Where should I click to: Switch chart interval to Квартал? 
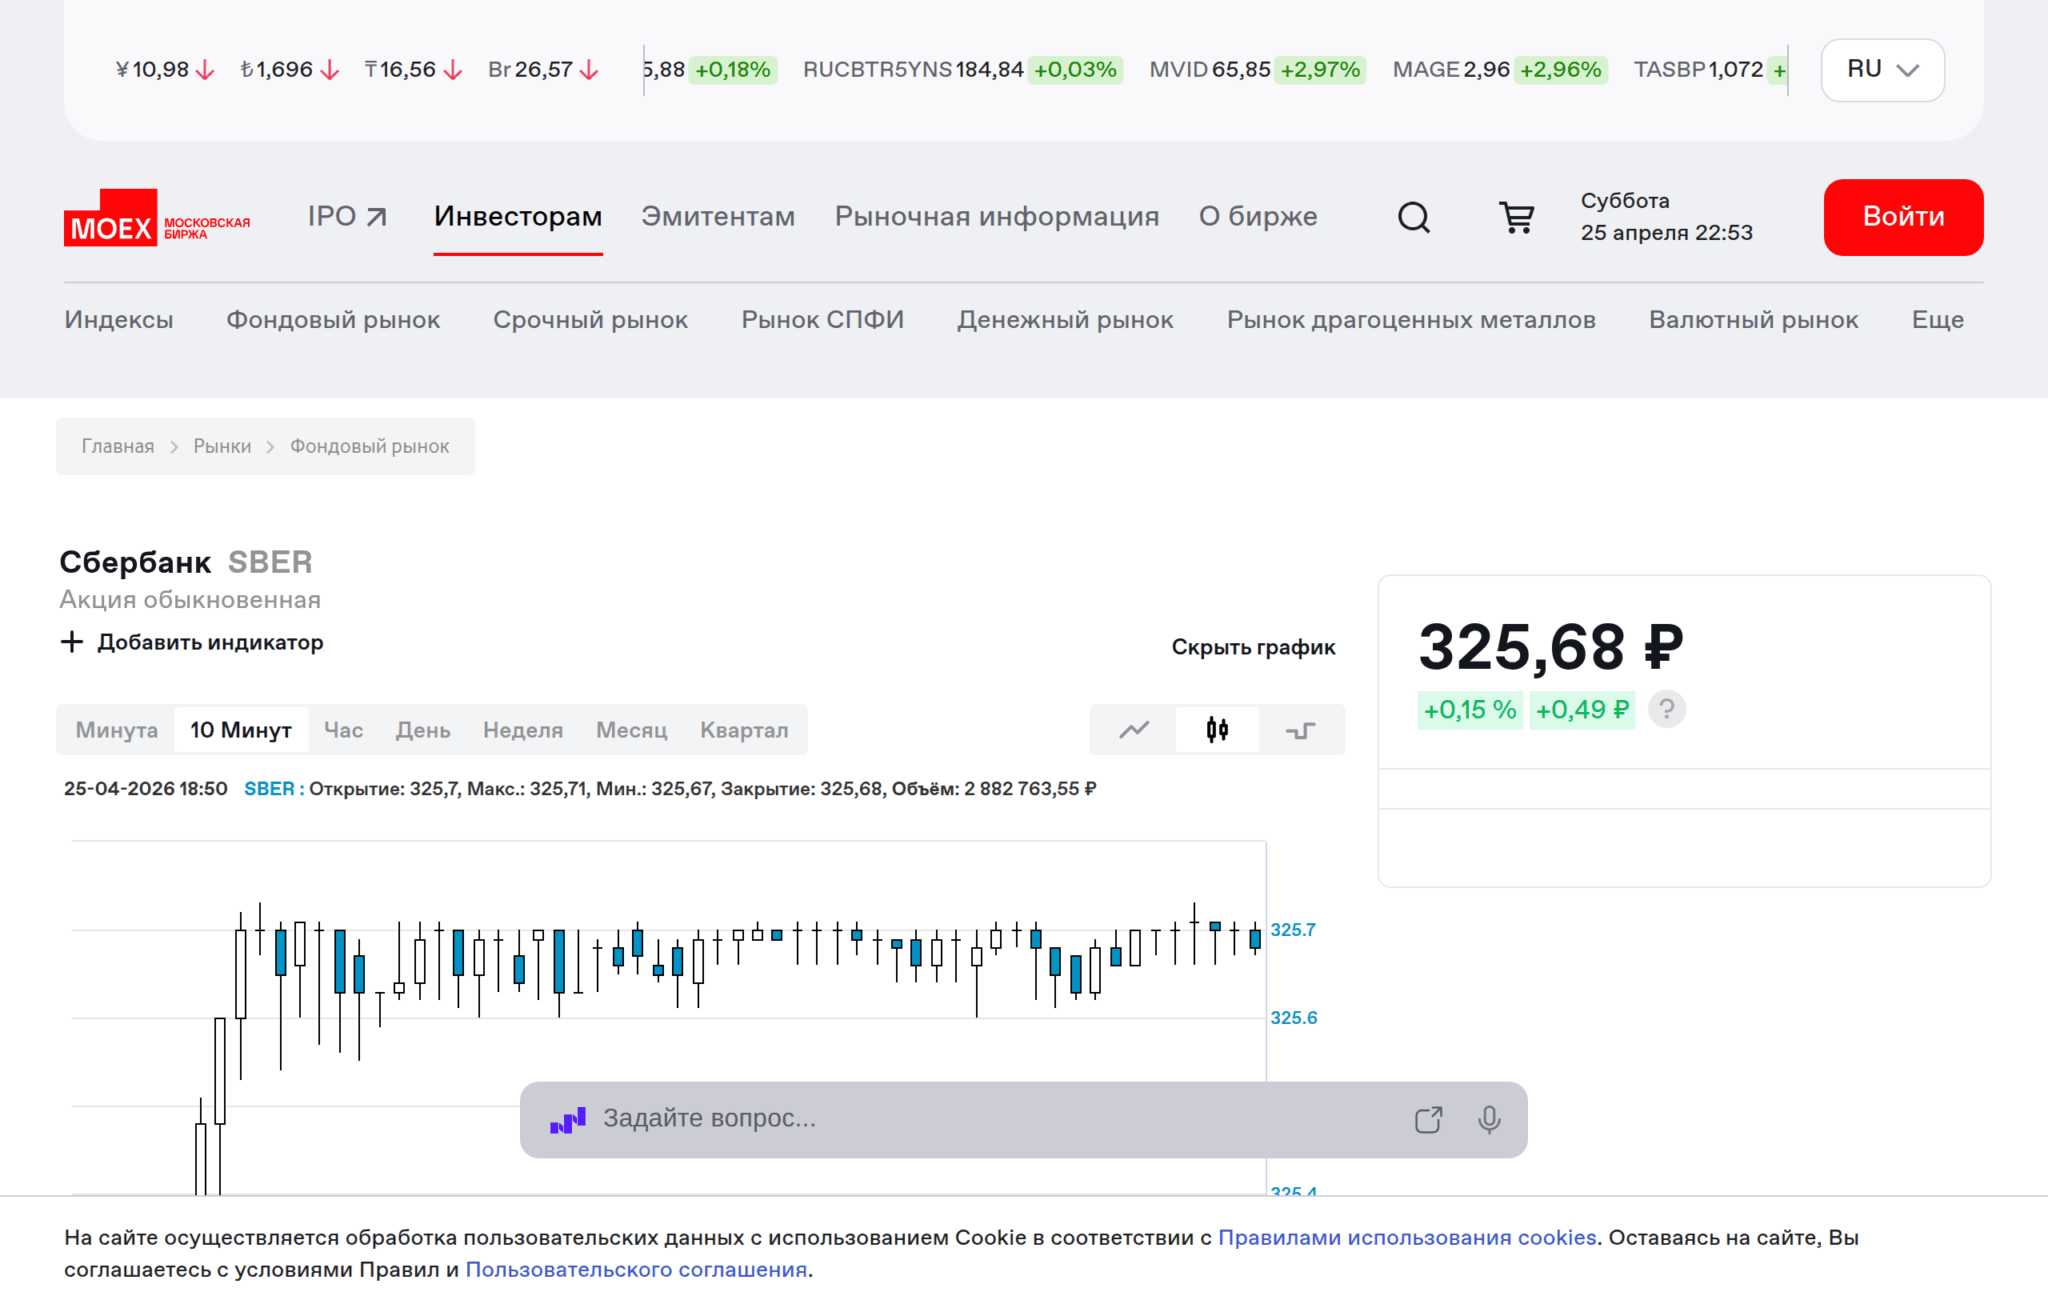click(744, 730)
